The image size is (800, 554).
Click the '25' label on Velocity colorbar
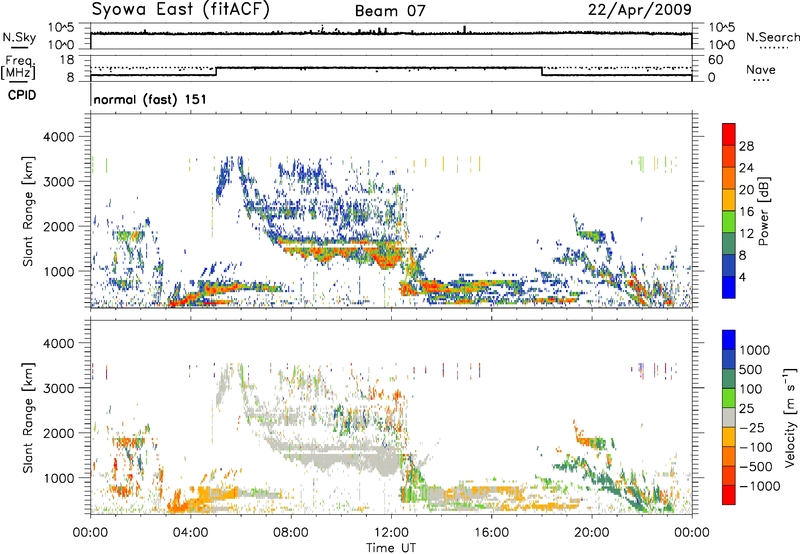point(746,409)
